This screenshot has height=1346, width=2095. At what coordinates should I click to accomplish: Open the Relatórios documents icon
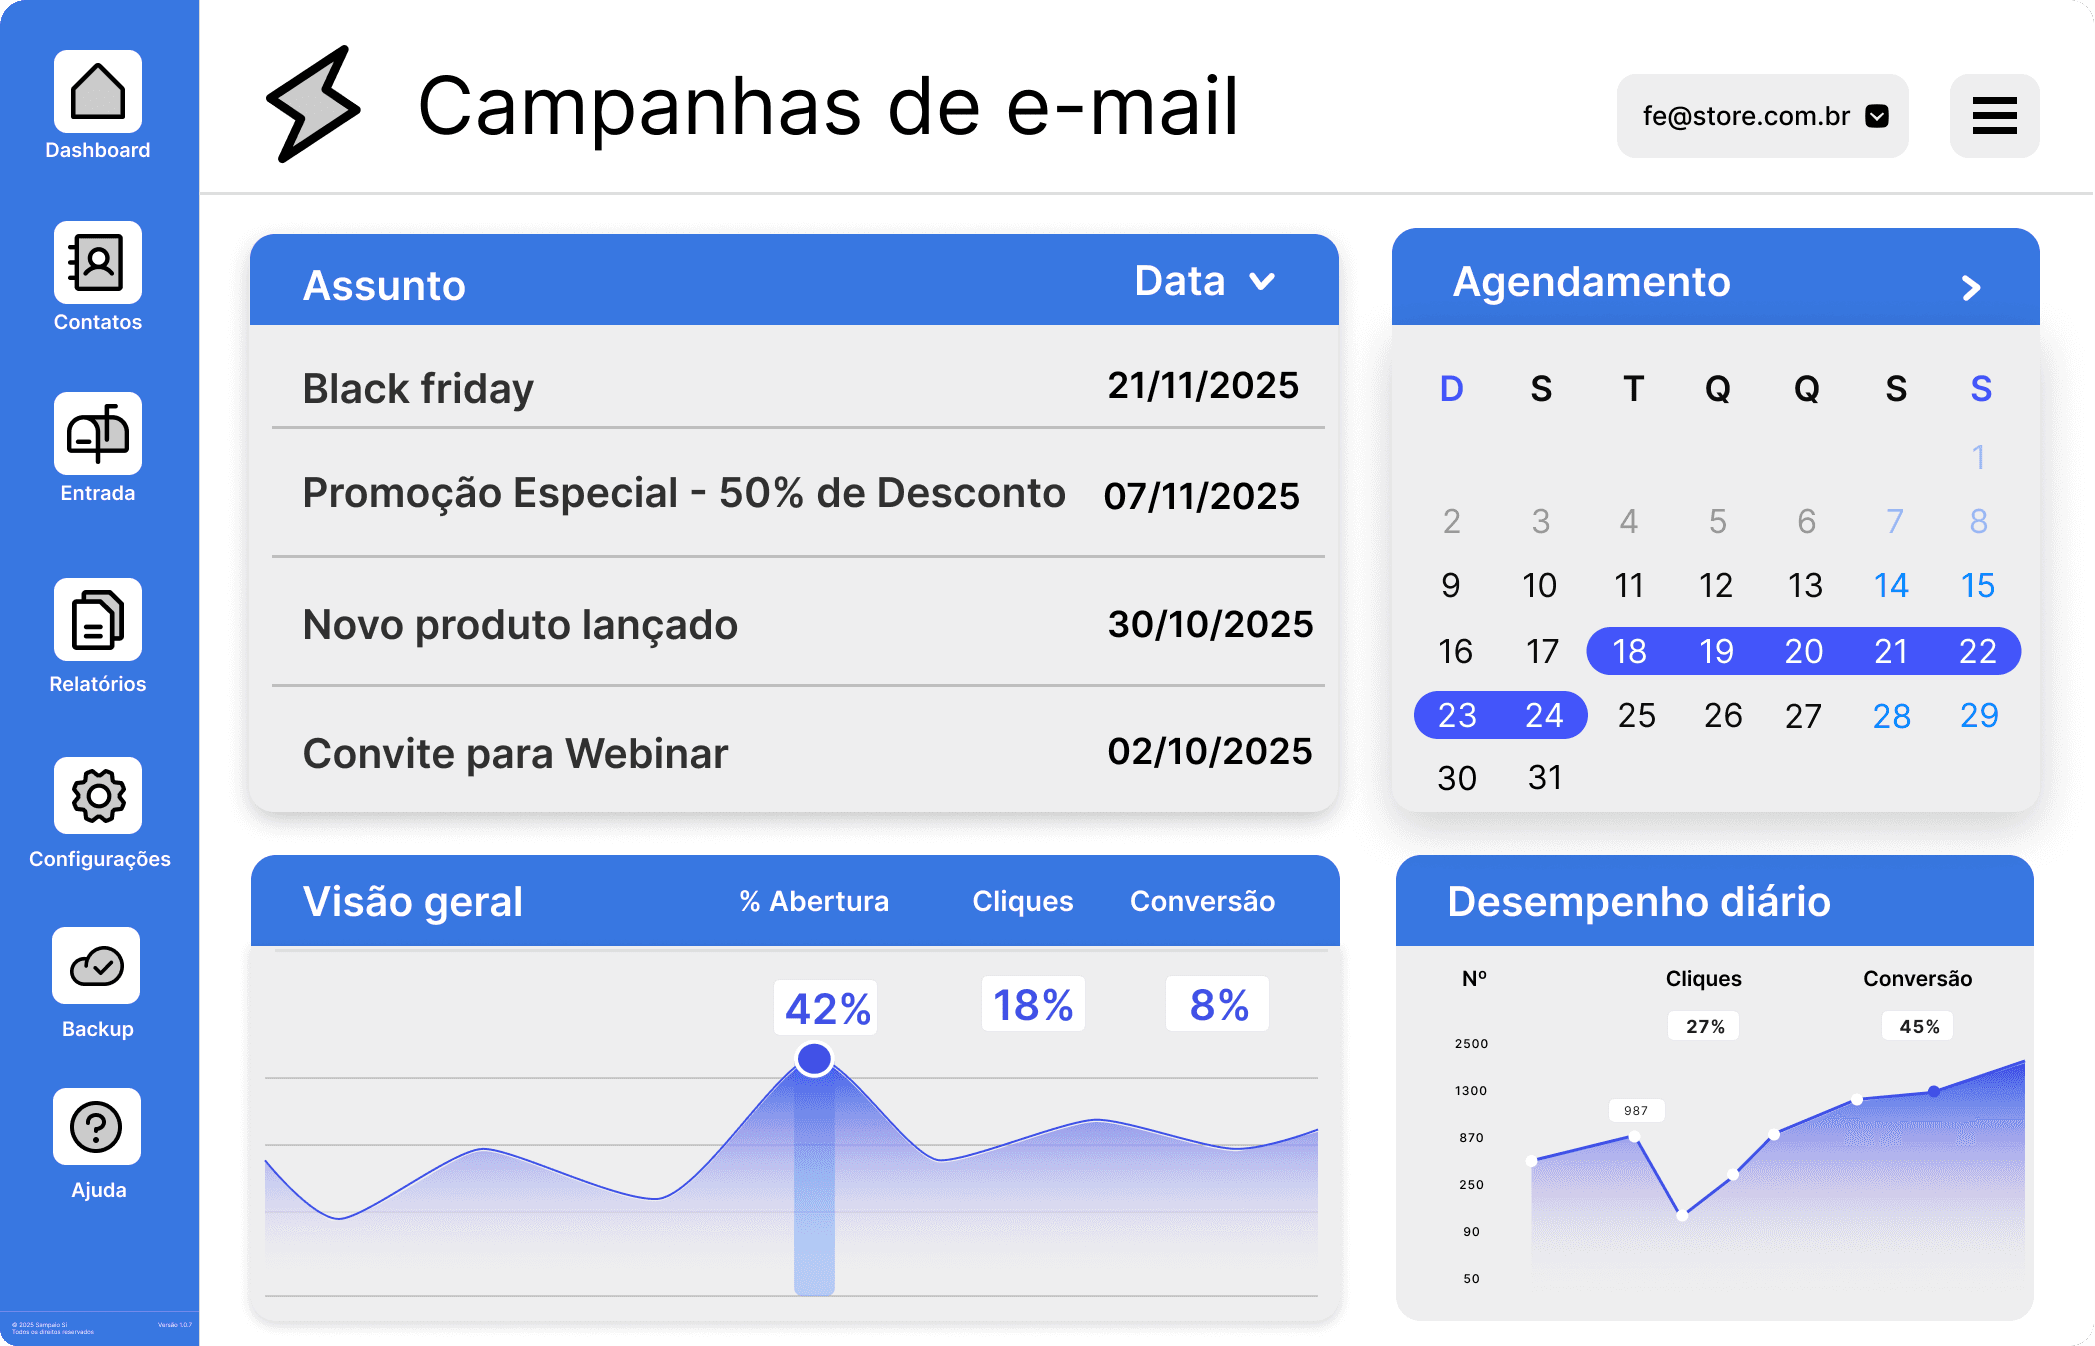click(98, 620)
